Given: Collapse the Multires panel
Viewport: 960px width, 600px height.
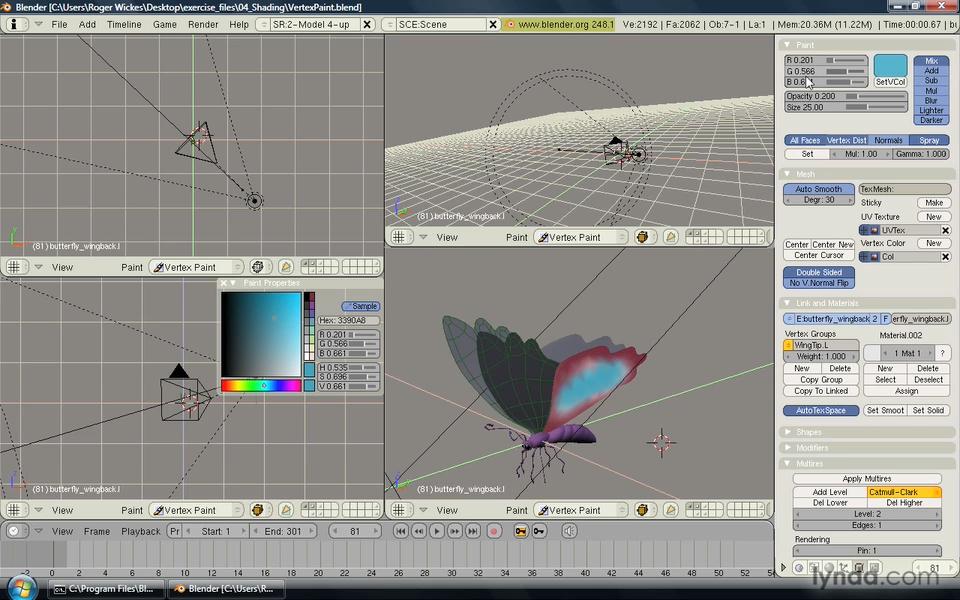Looking at the screenshot, I should 787,464.
